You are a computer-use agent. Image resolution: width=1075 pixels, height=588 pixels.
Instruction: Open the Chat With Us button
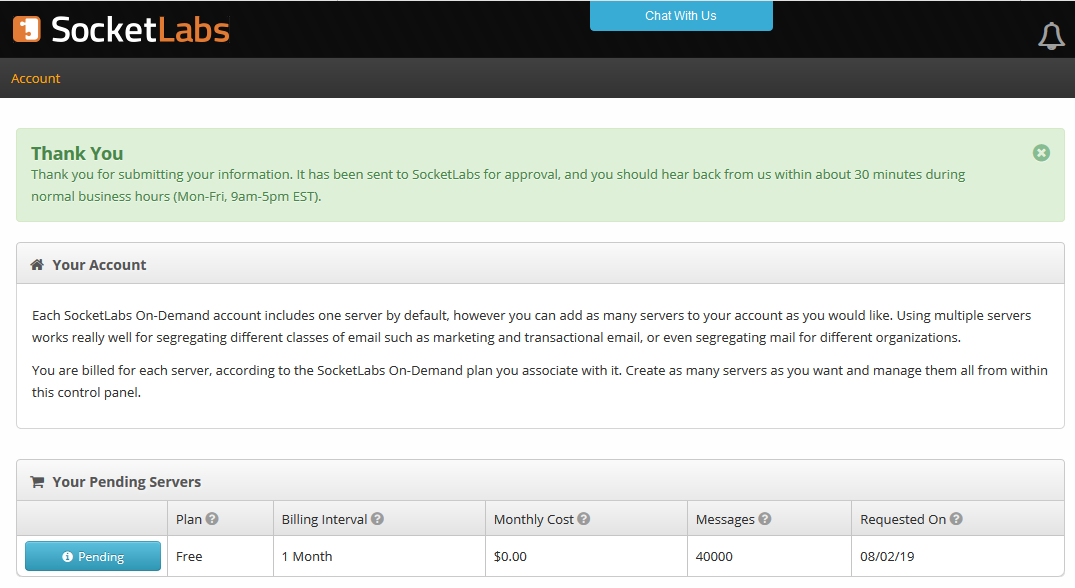(681, 16)
